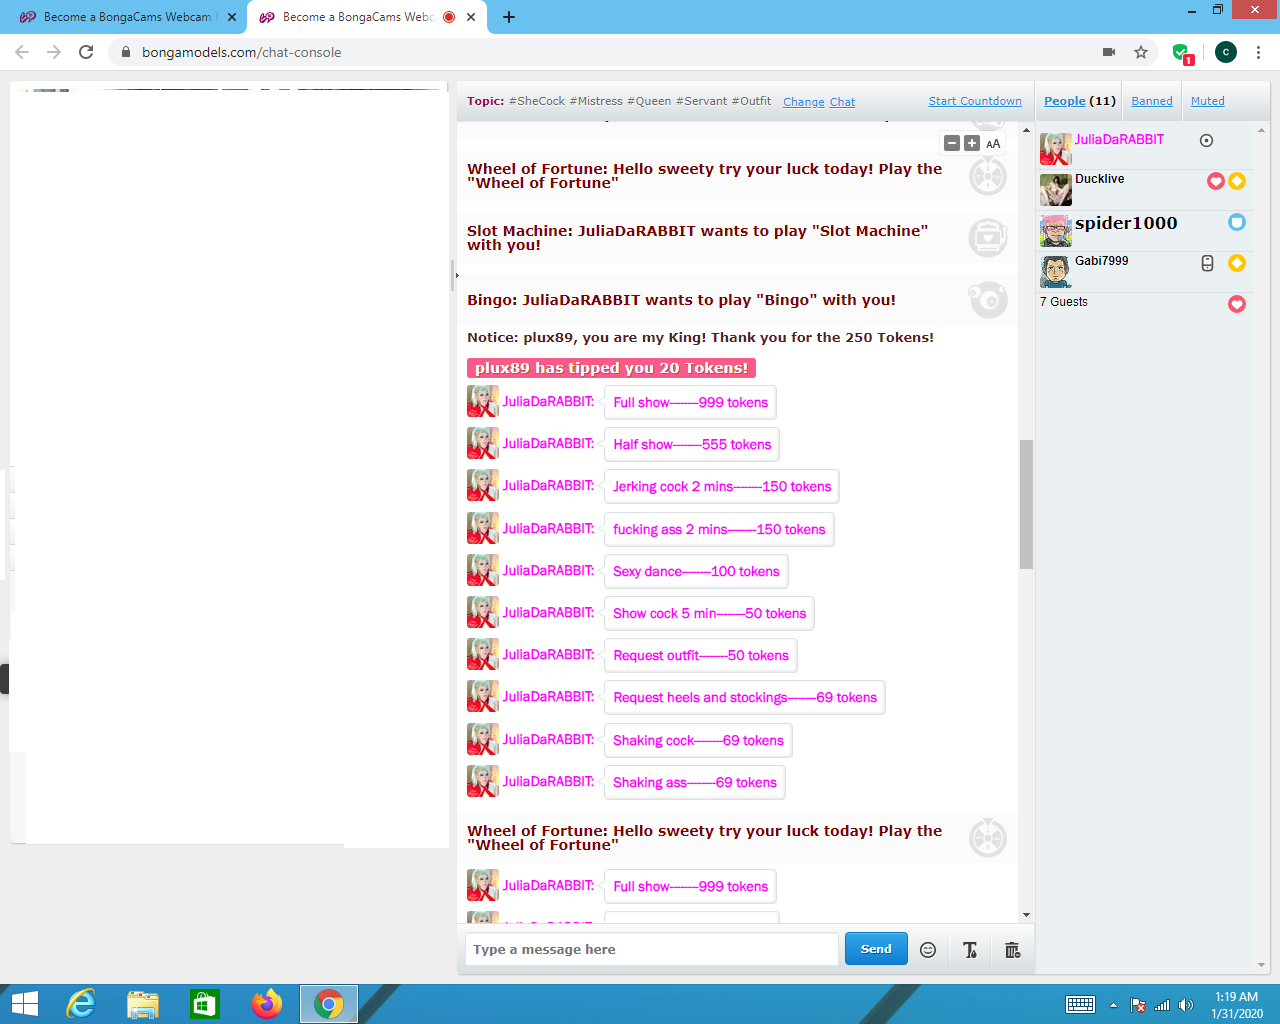Collapse the video panel using divider arrow
Viewport: 1280px width, 1024px height.
point(456,275)
